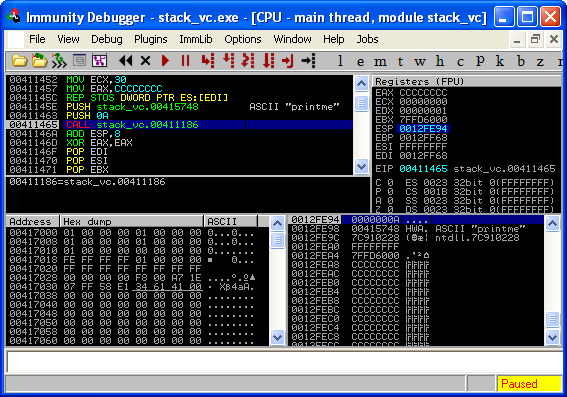
Task: Click the command input field
Action: coord(284,362)
